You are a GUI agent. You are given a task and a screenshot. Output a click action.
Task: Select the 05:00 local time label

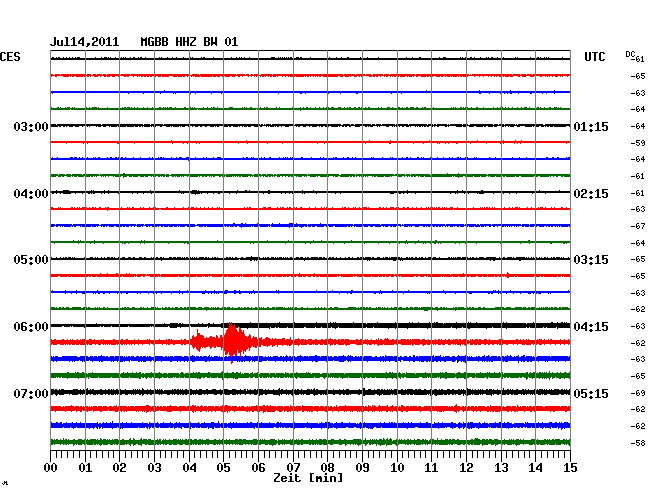pyautogui.click(x=31, y=260)
